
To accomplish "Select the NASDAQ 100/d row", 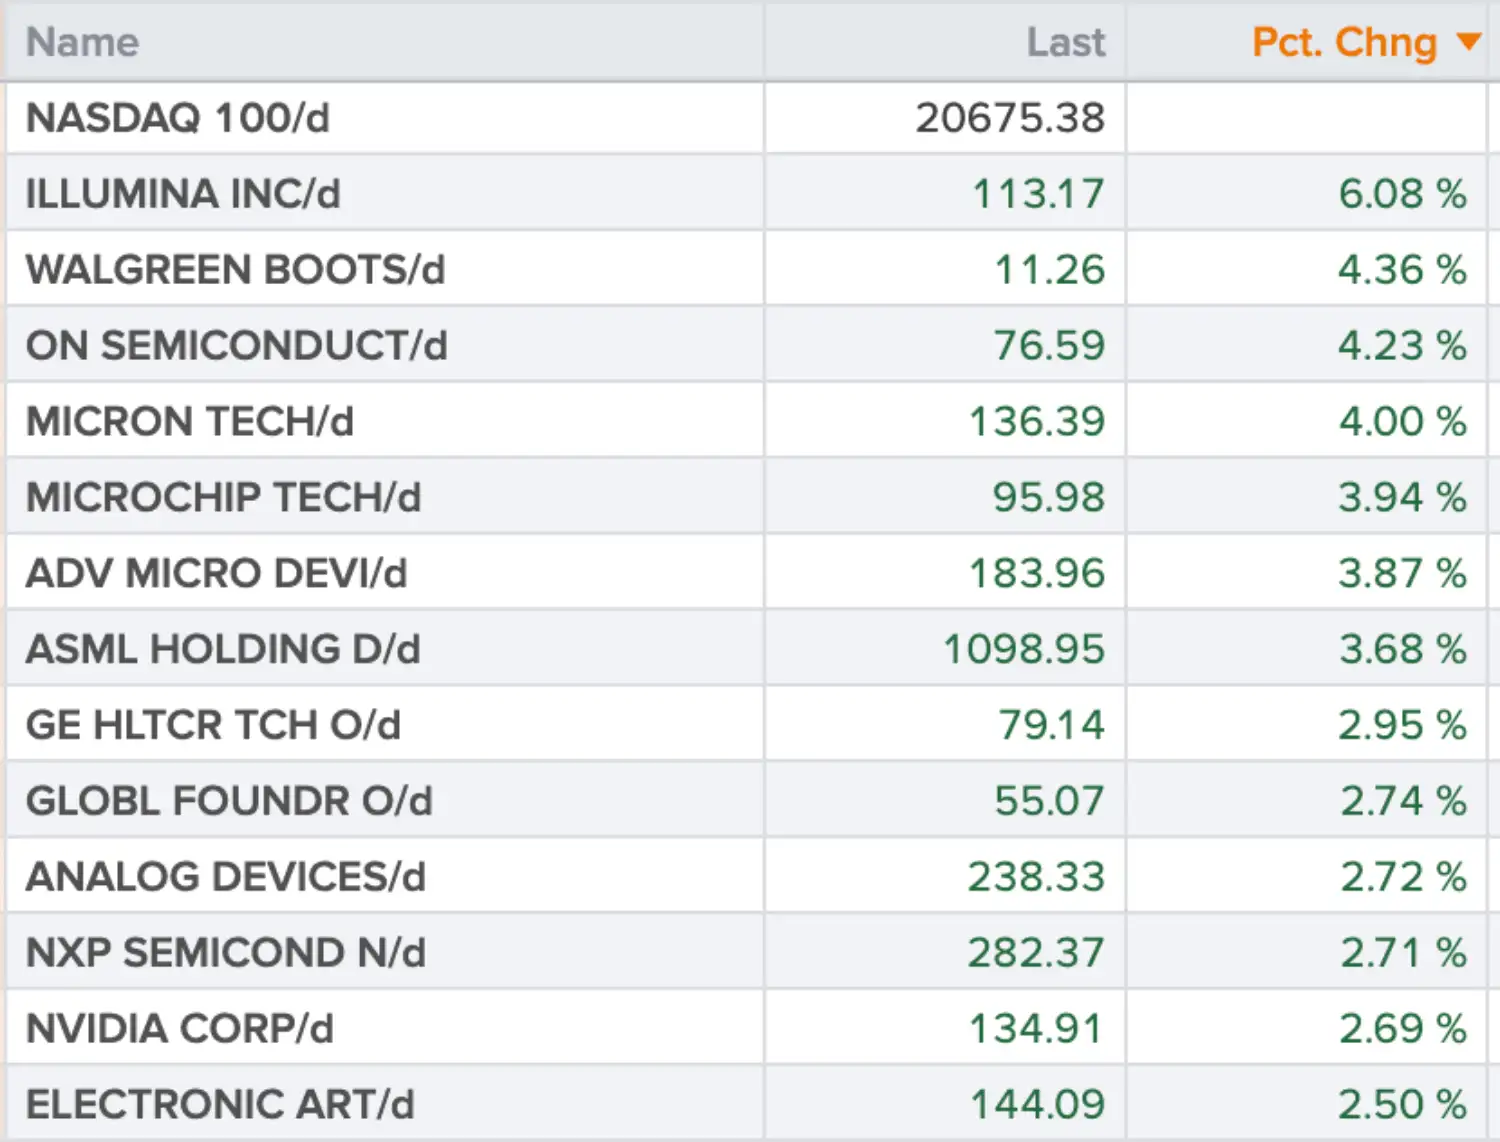I will 747,118.
